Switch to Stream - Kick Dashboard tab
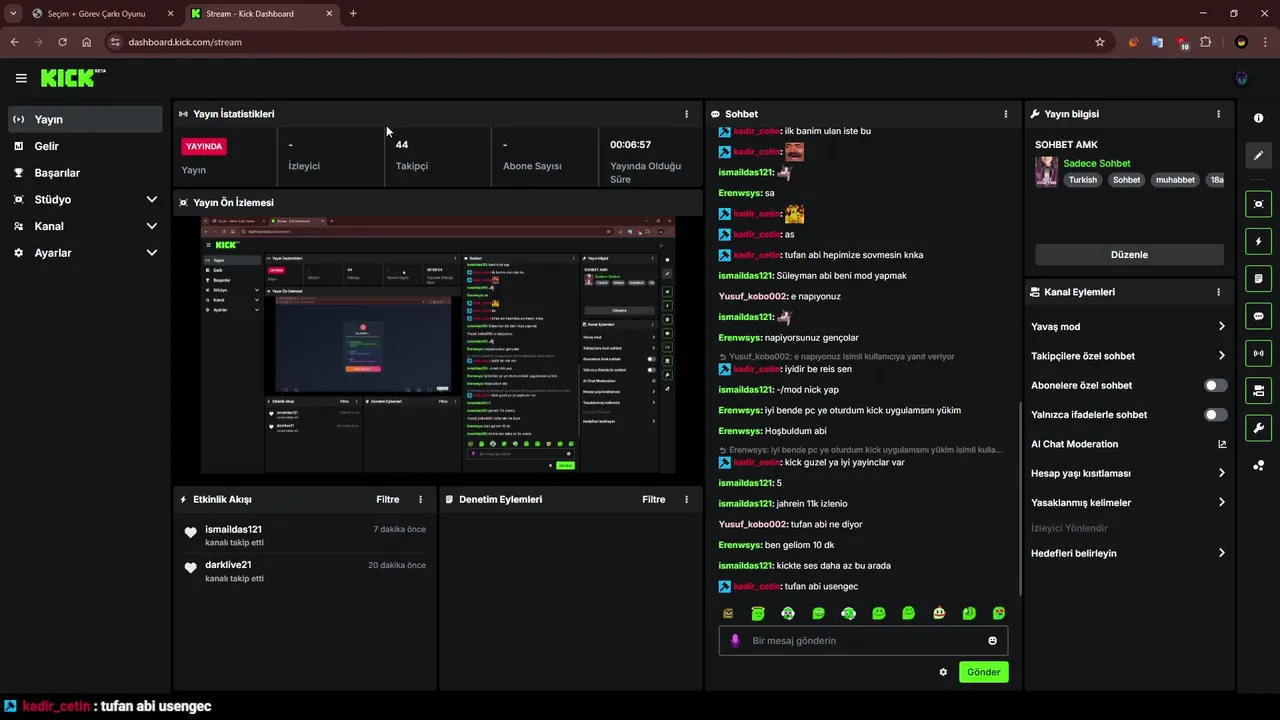Image resolution: width=1280 pixels, height=720 pixels. click(x=263, y=14)
